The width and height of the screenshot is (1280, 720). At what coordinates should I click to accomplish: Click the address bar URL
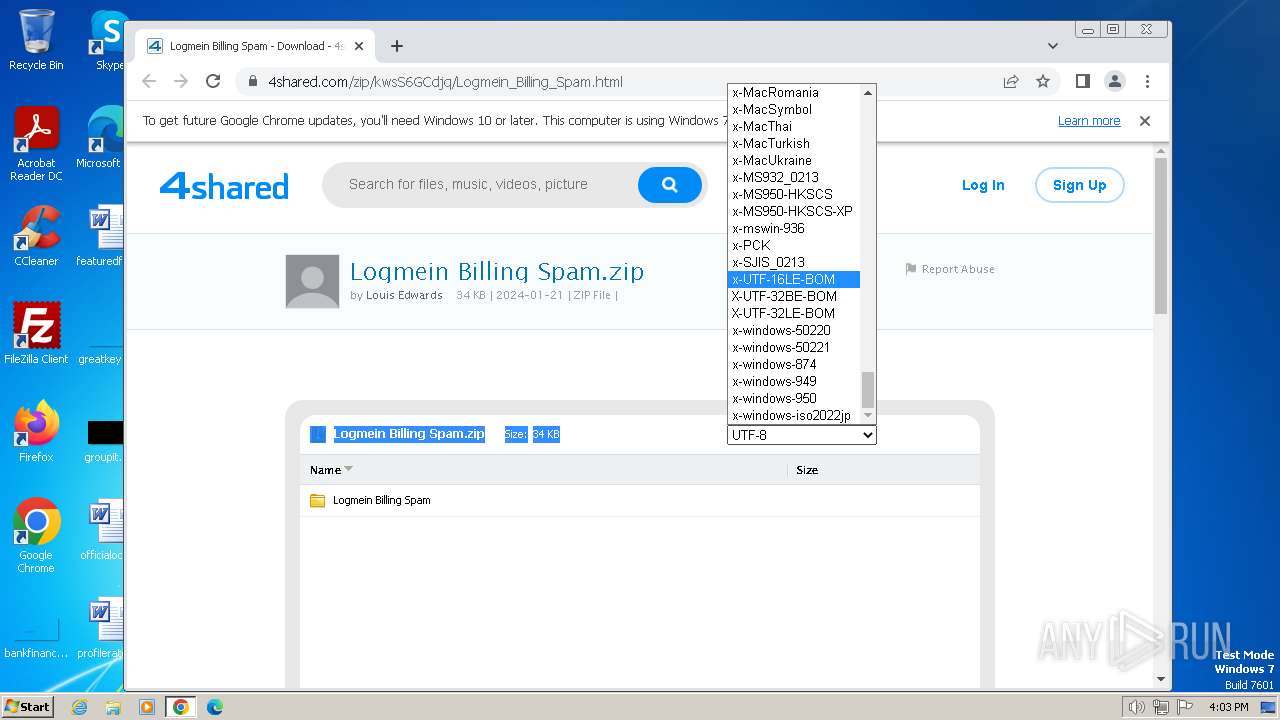445,82
